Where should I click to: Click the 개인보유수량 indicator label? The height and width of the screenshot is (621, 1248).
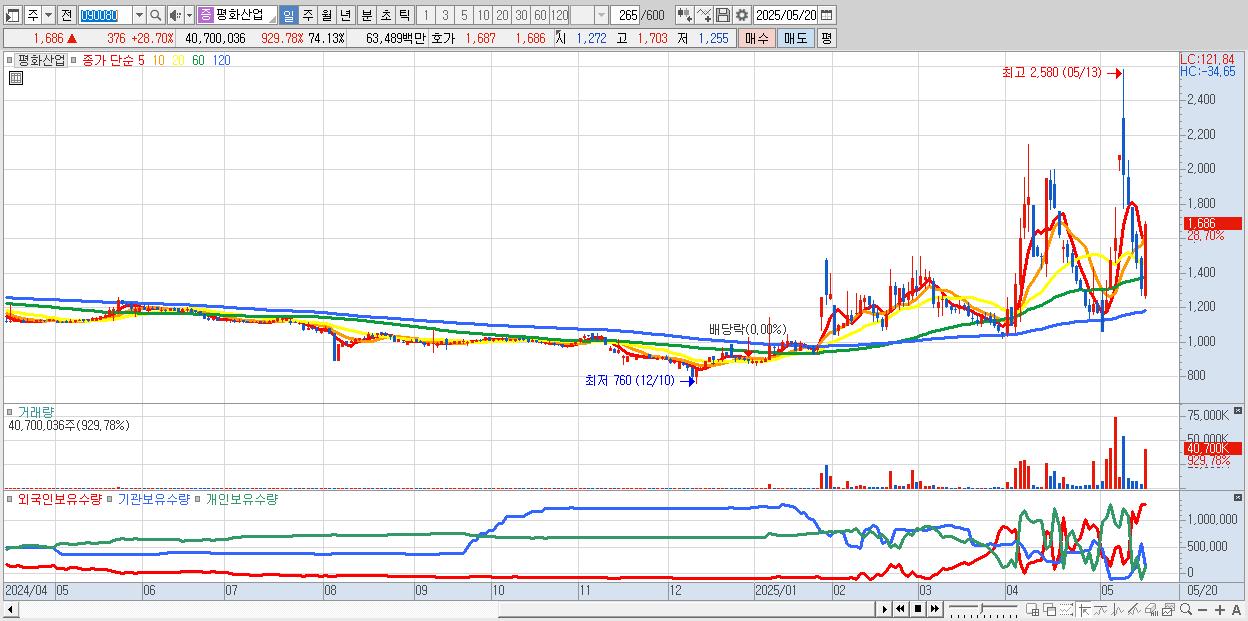point(241,498)
